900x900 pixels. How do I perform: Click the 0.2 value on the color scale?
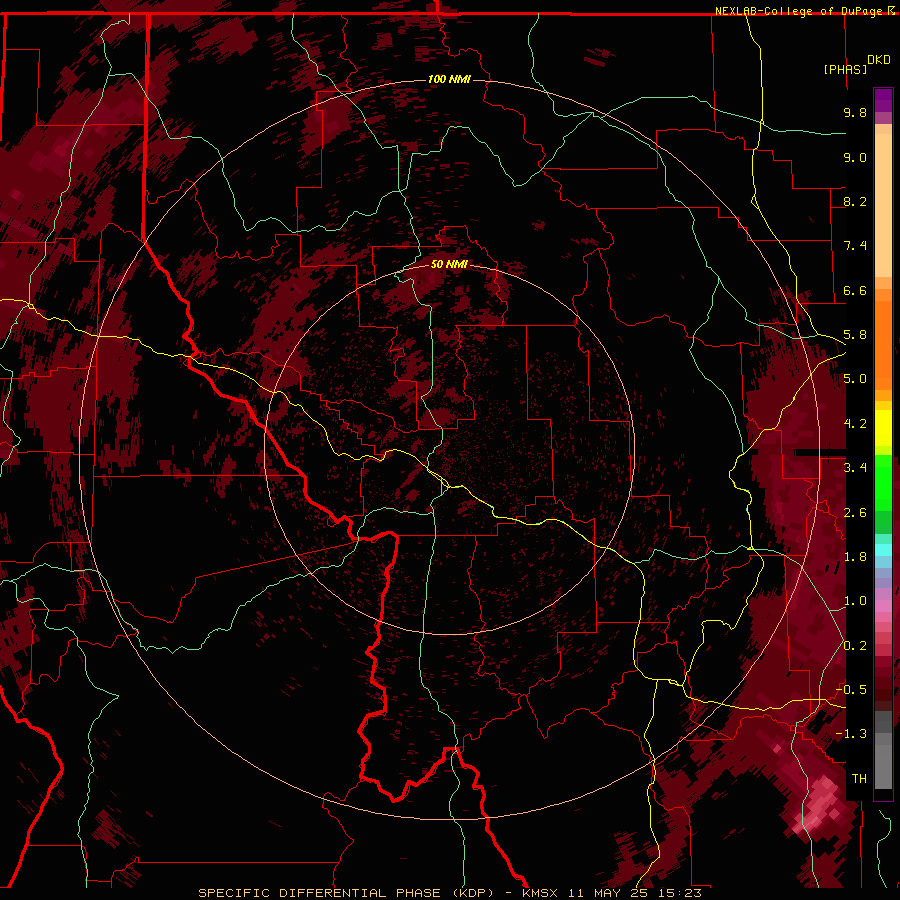click(855, 646)
